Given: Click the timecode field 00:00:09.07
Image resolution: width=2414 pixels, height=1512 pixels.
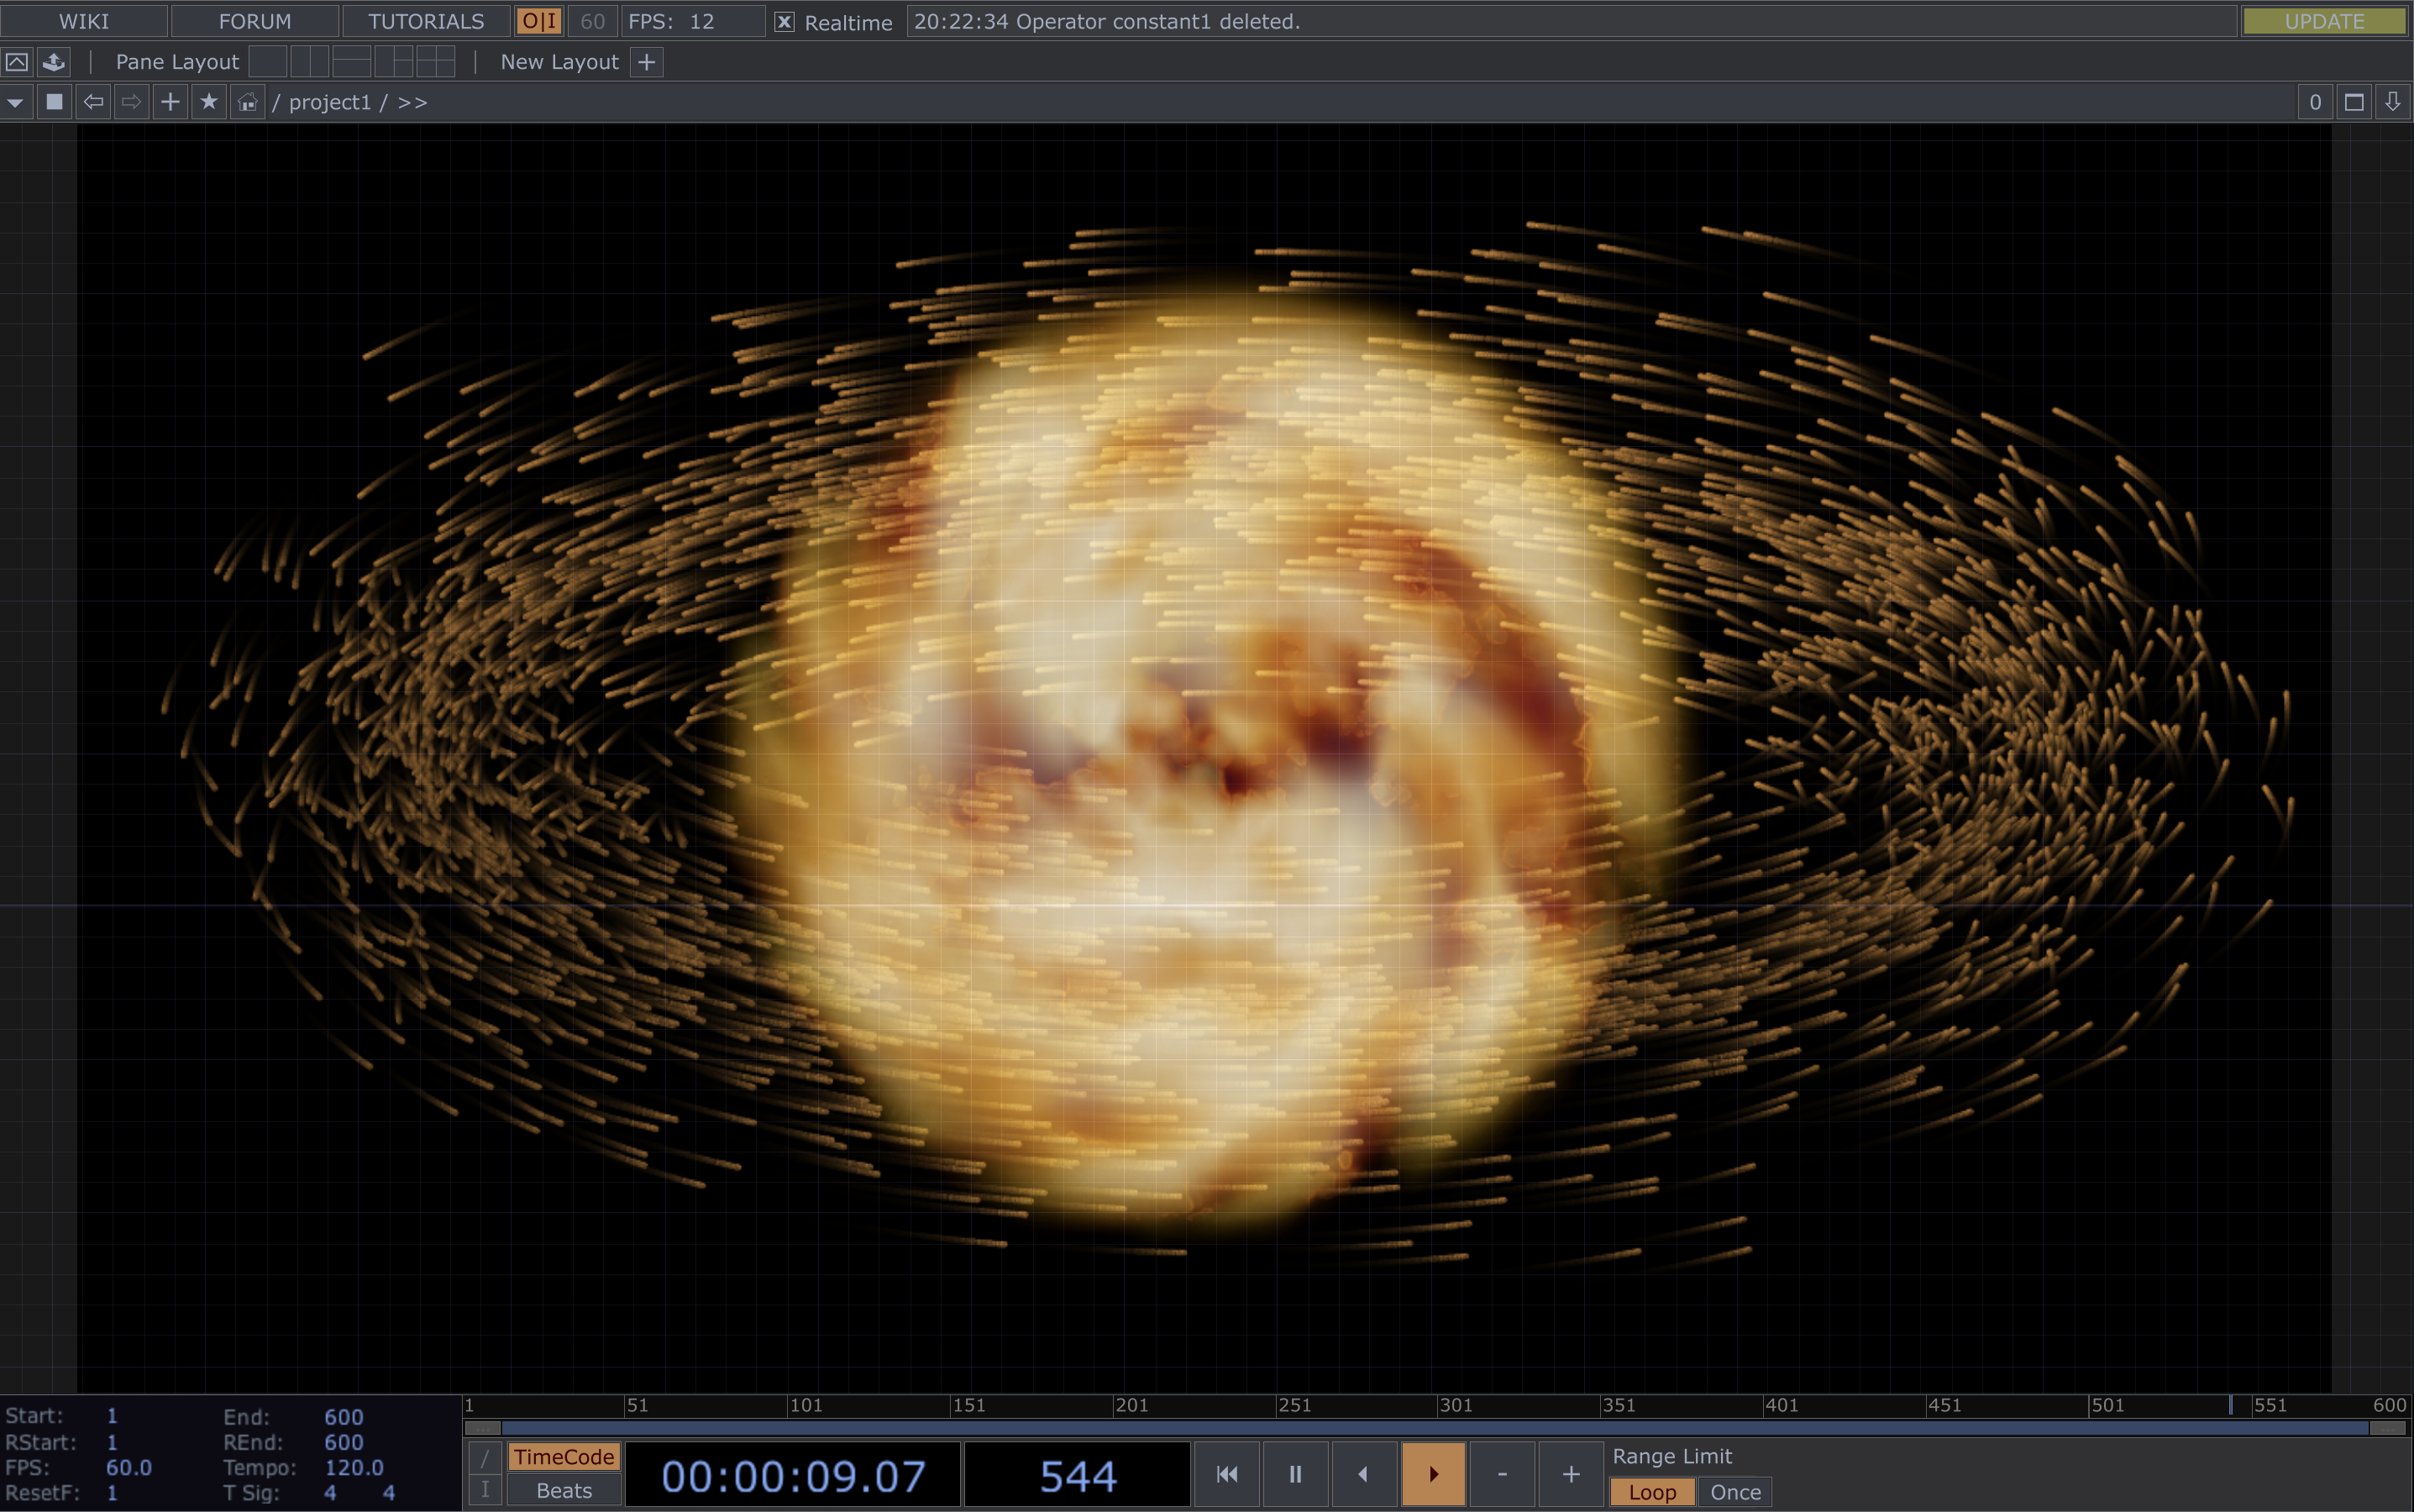Looking at the screenshot, I should 793,1475.
